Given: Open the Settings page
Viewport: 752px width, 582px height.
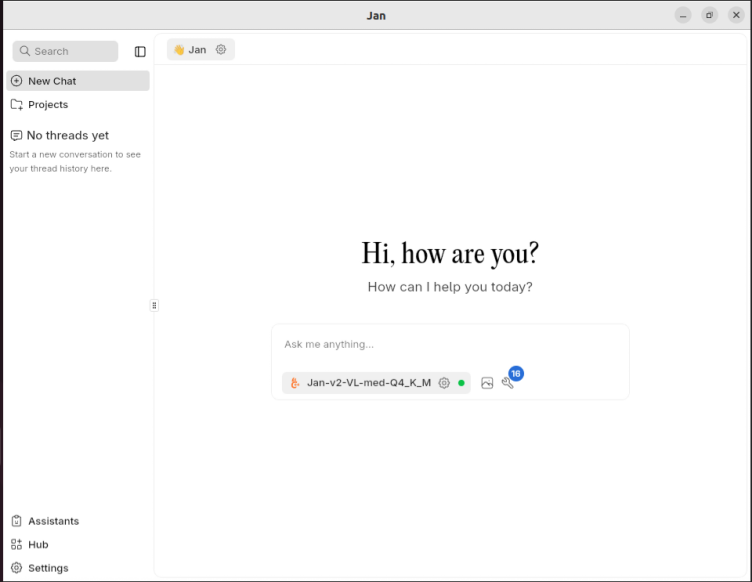Looking at the screenshot, I should pos(78,568).
